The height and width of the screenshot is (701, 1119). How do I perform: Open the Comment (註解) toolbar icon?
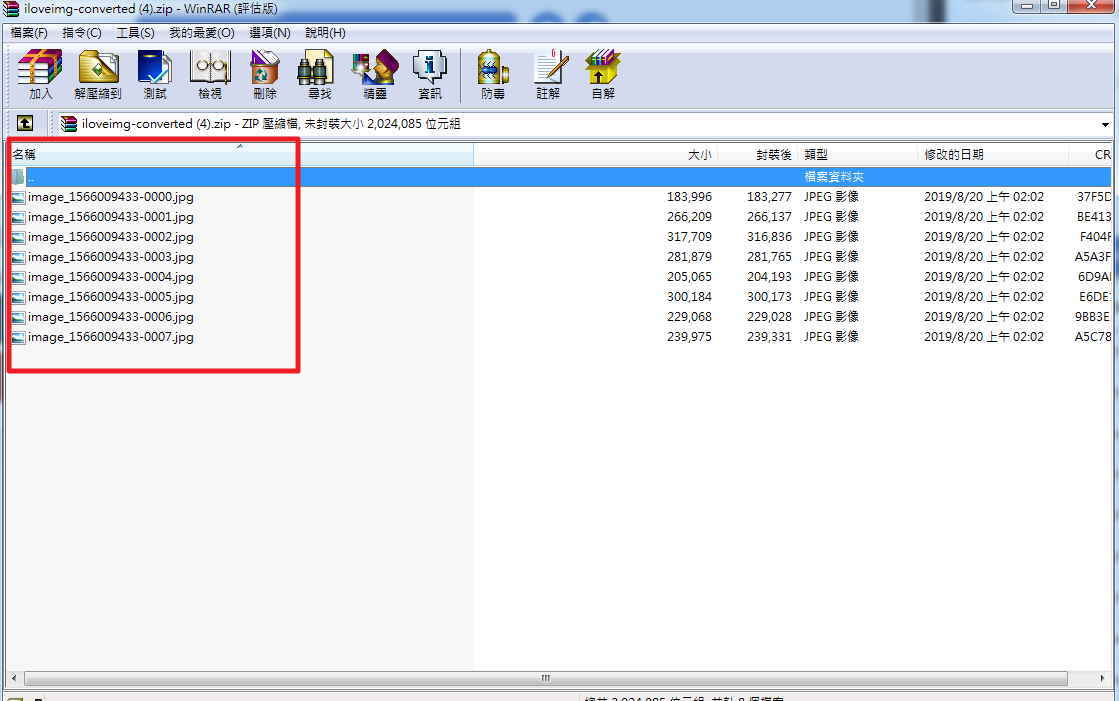click(548, 74)
